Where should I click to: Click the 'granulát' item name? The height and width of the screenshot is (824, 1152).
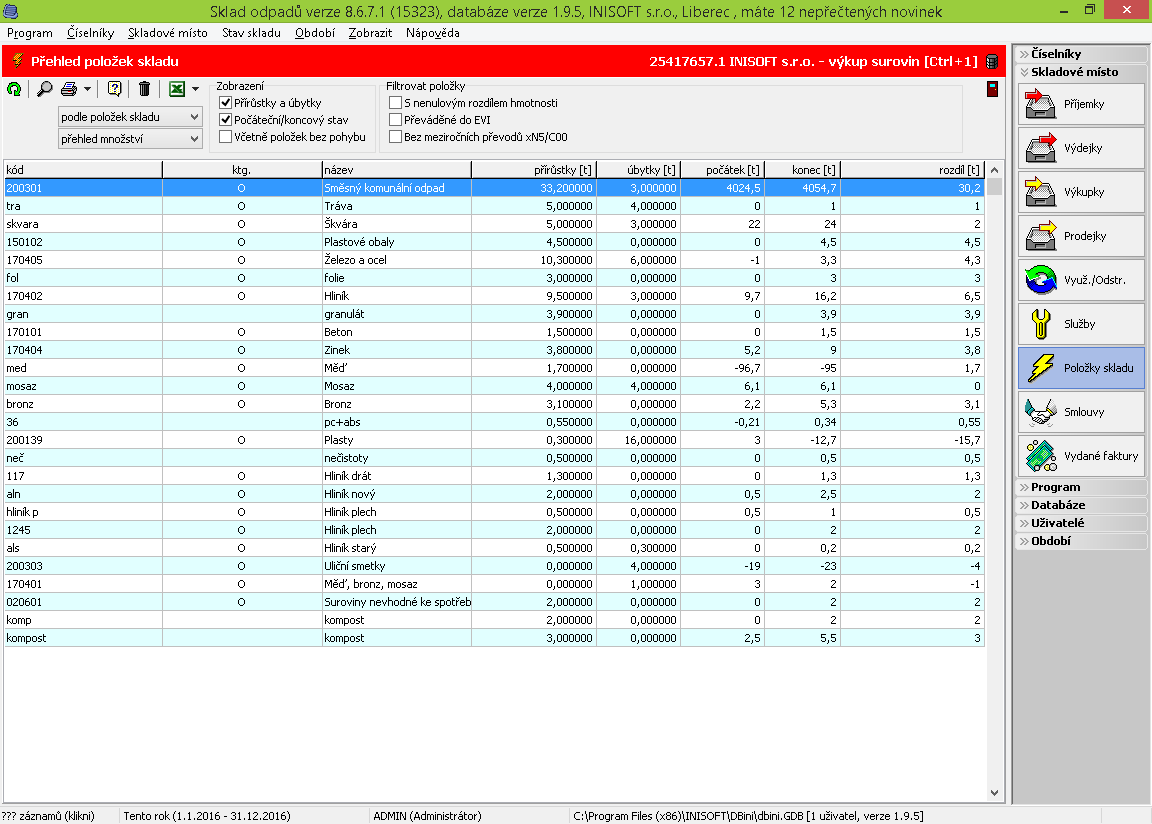point(344,314)
